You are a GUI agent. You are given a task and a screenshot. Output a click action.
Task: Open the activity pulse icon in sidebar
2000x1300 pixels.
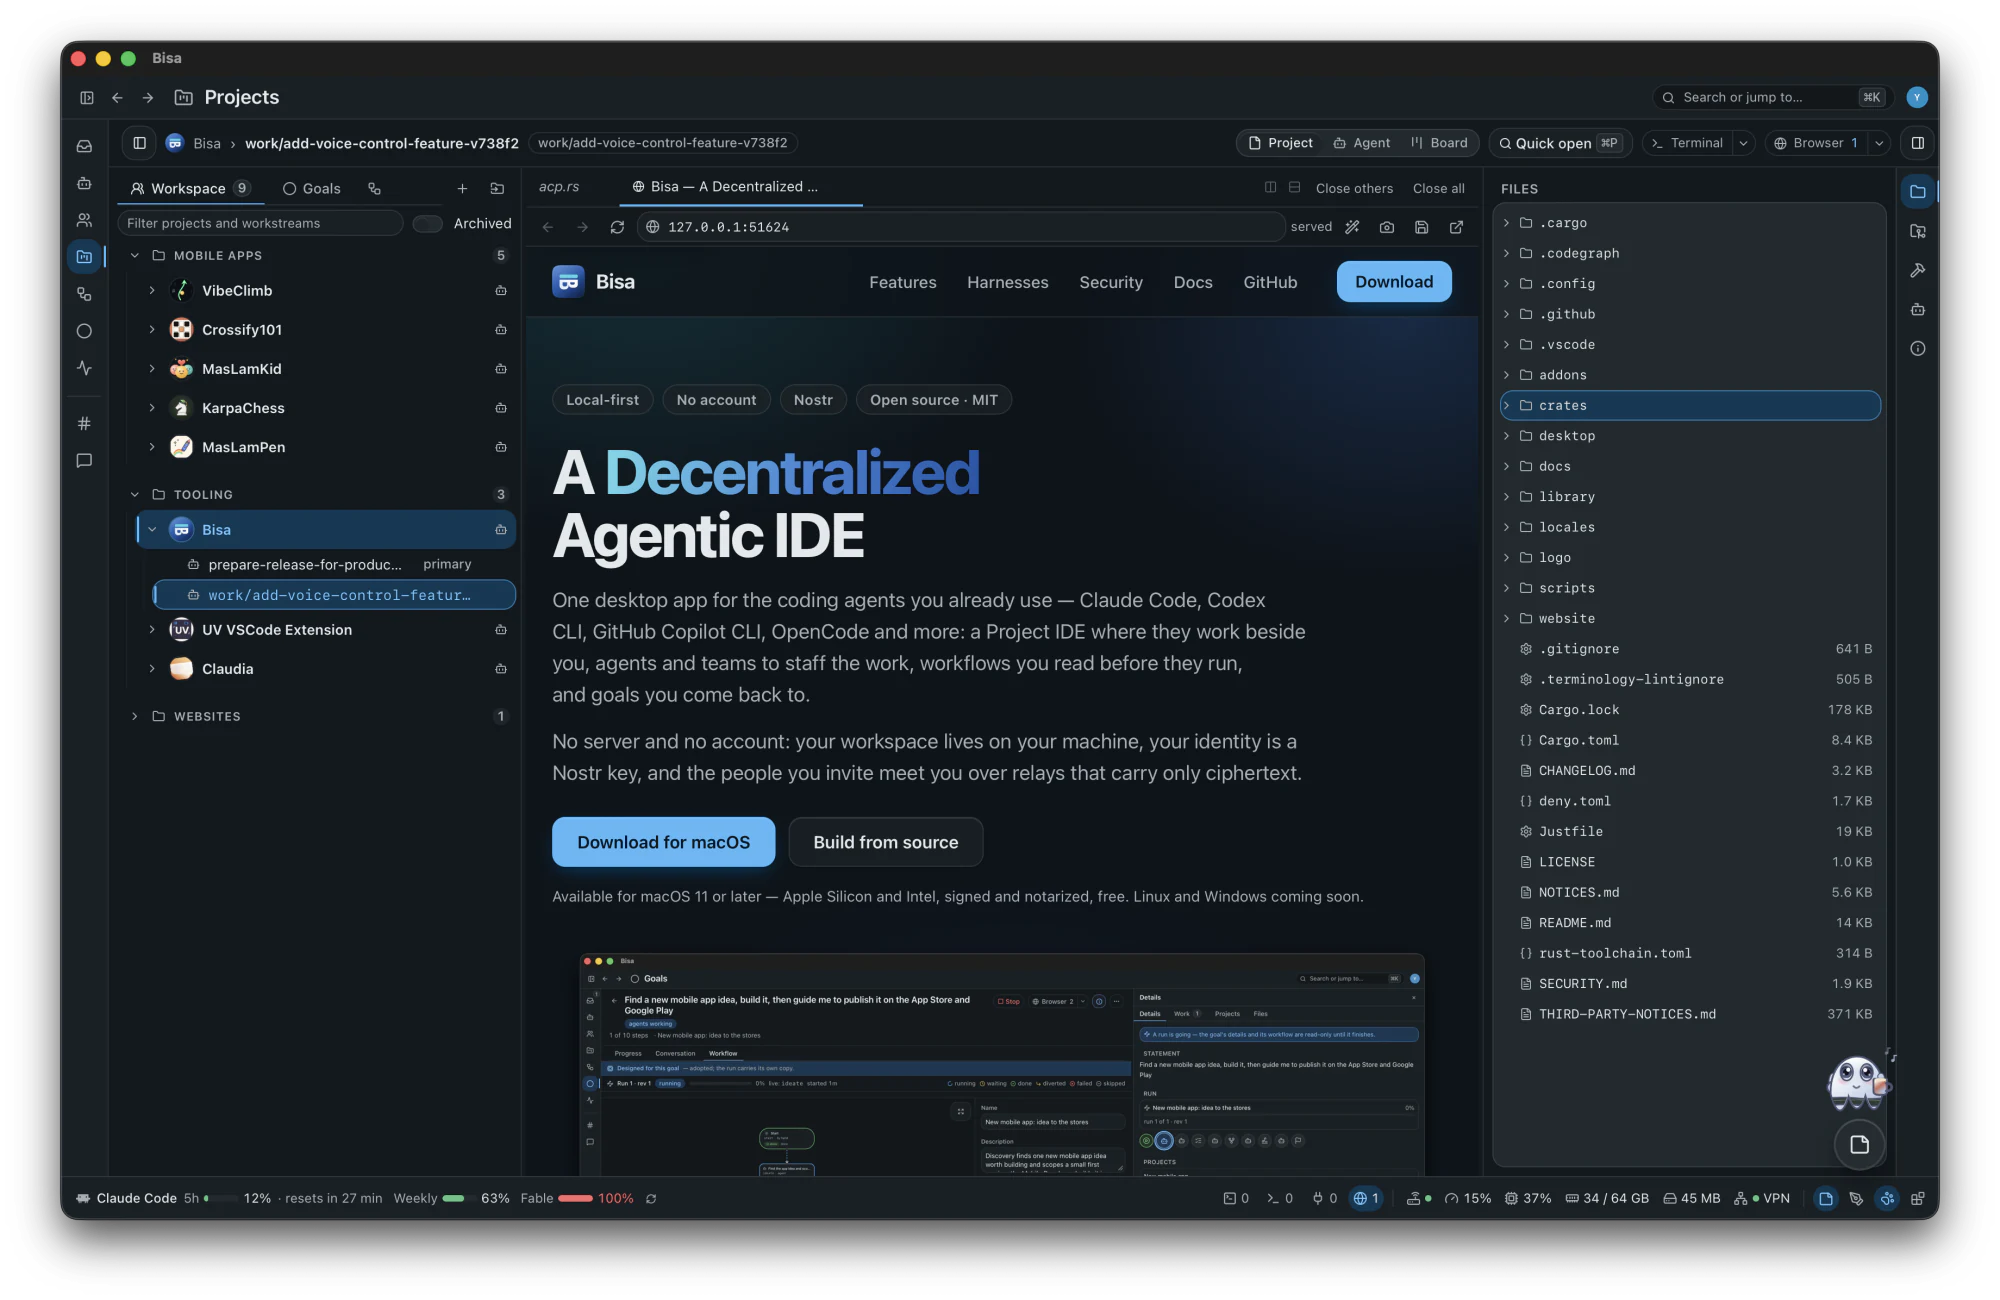pos(85,368)
